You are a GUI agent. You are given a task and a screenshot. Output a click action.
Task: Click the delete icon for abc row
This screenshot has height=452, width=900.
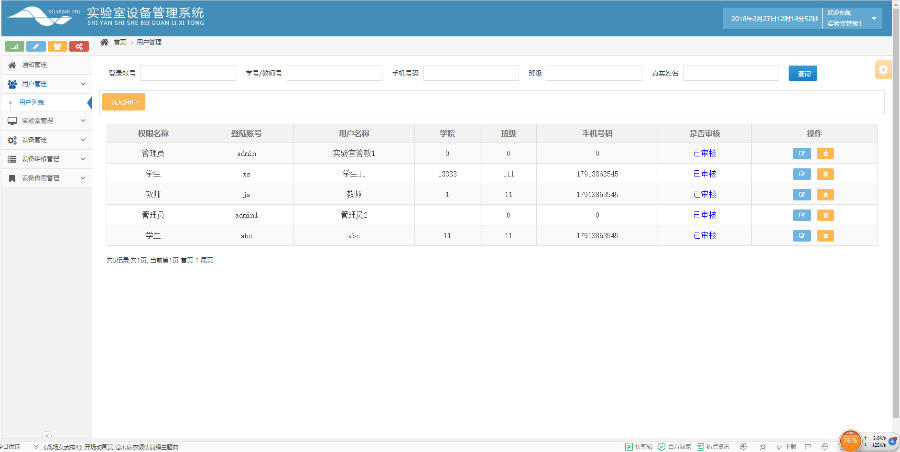pos(825,235)
